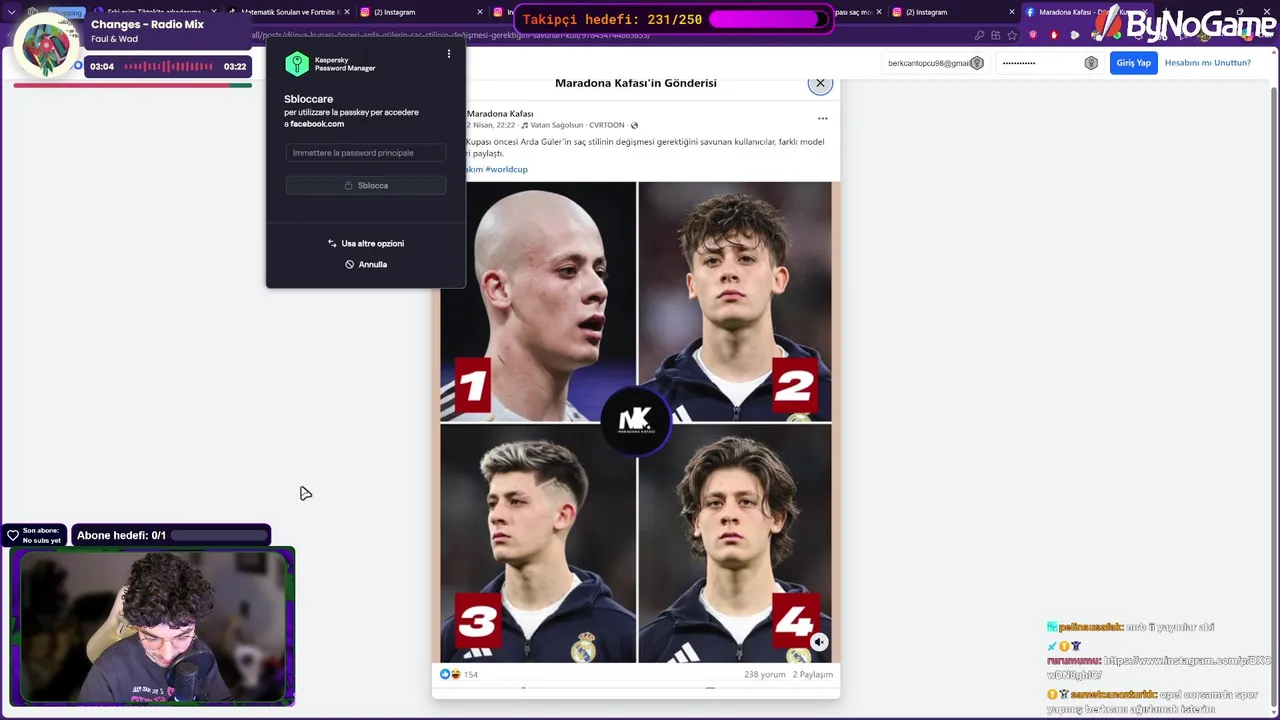Open the Kaspersky Password Manager three-dot menu
Viewport: 1280px width, 720px height.
tap(448, 54)
